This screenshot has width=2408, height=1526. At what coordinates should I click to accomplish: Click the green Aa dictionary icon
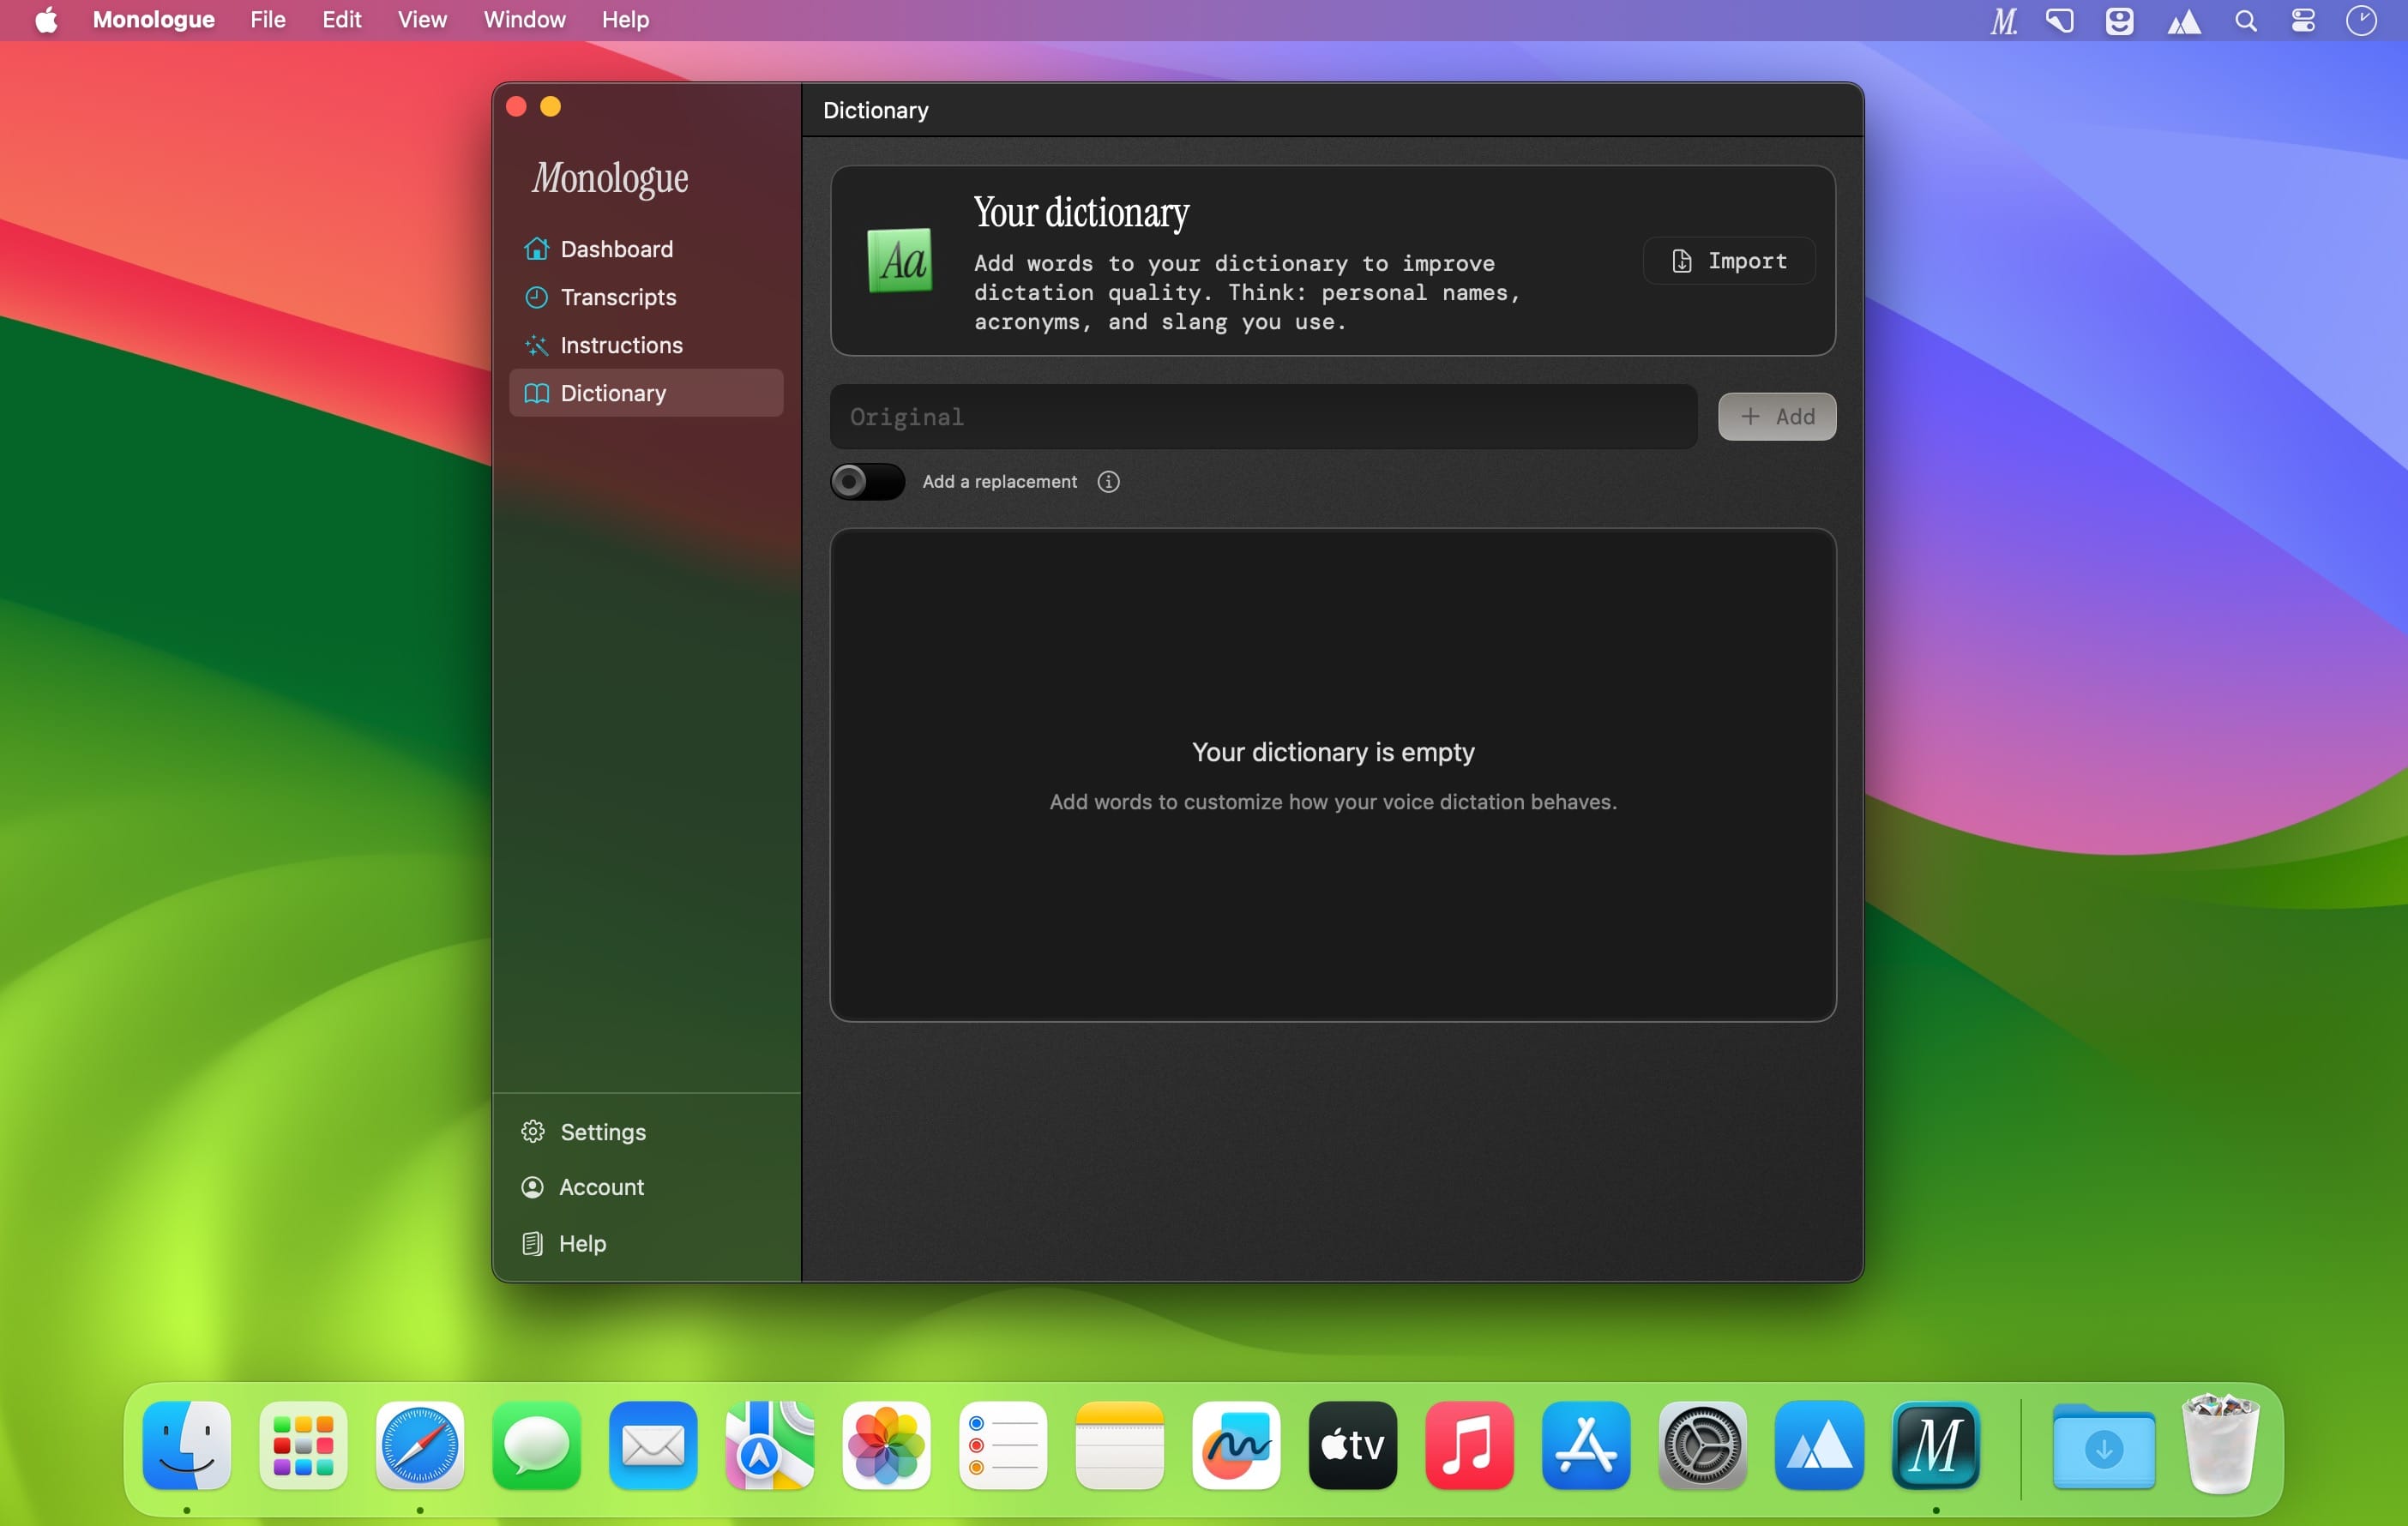(900, 261)
